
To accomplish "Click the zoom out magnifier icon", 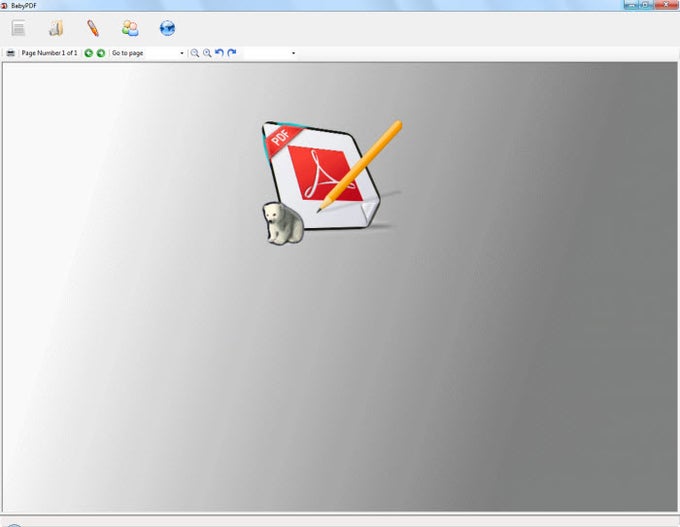I will pos(195,53).
